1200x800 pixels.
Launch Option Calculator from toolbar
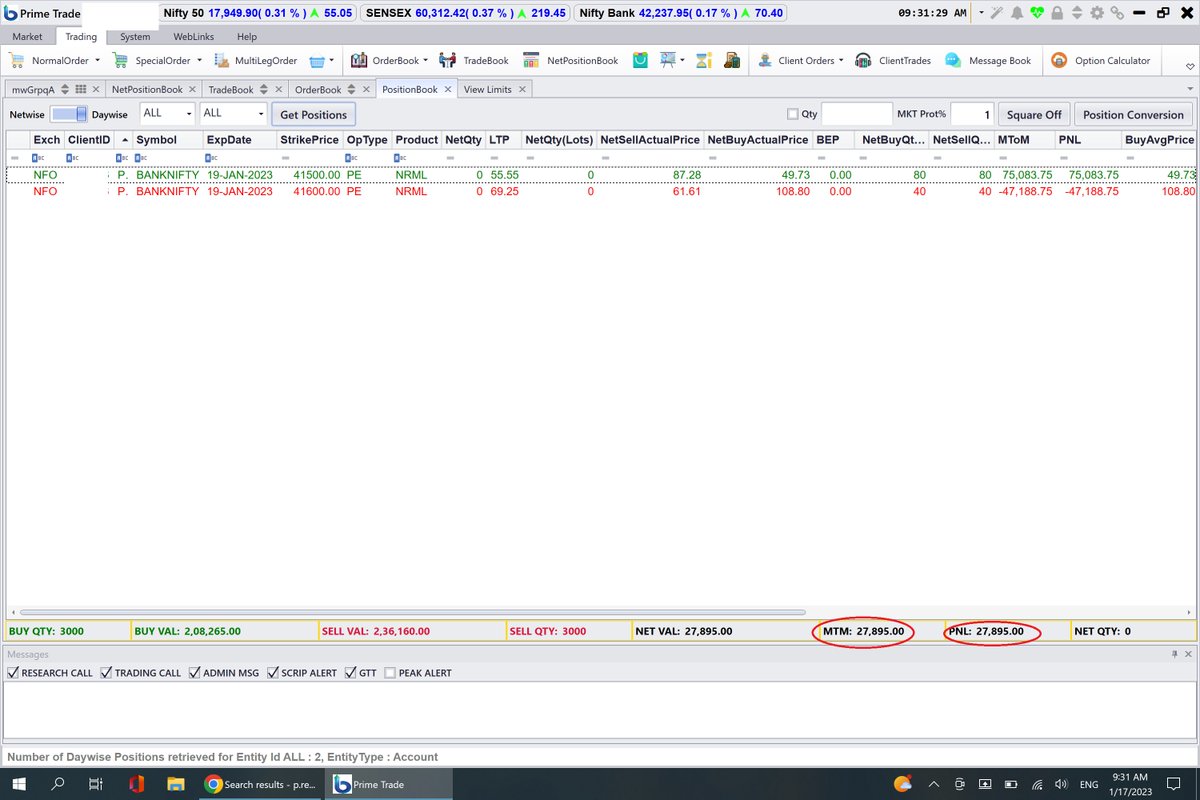pyautogui.click(x=1100, y=61)
